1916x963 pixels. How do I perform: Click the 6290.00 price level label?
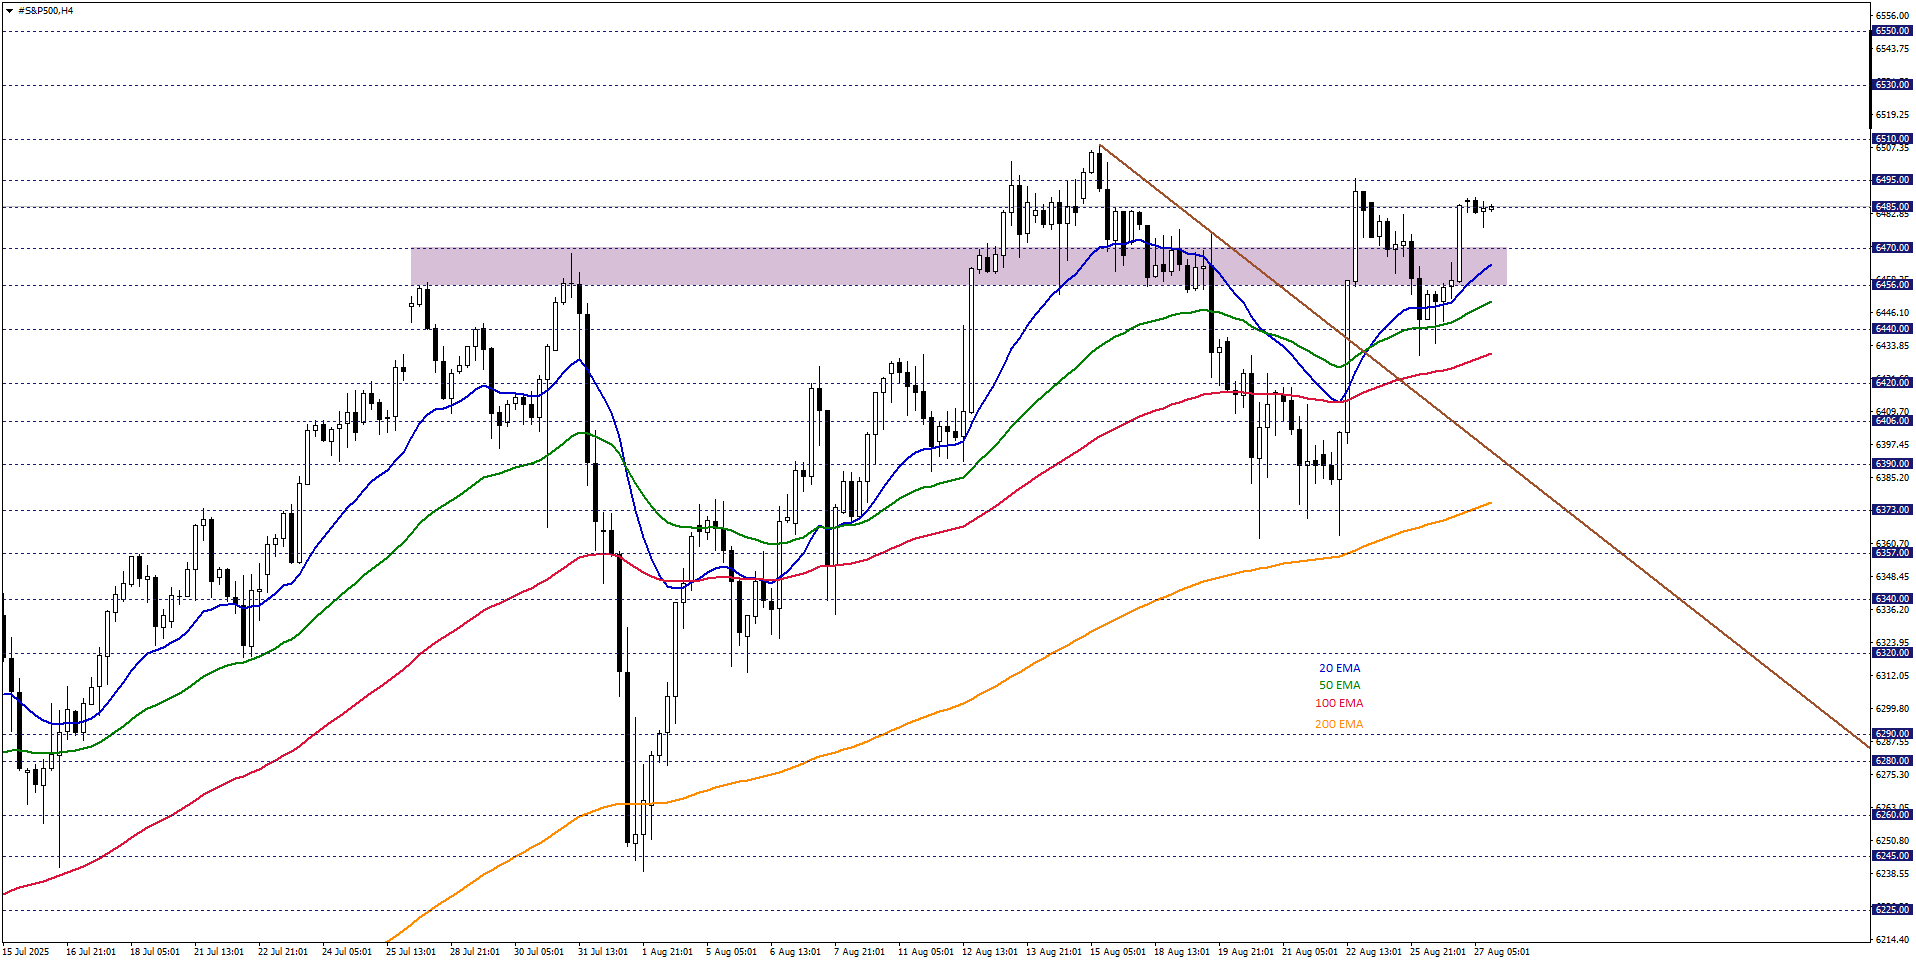(1892, 734)
